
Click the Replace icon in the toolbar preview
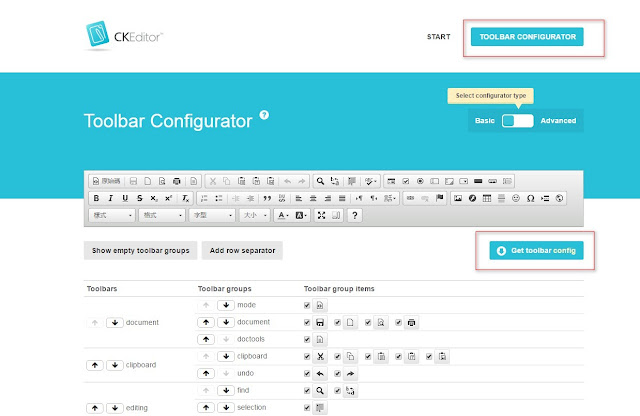[335, 181]
